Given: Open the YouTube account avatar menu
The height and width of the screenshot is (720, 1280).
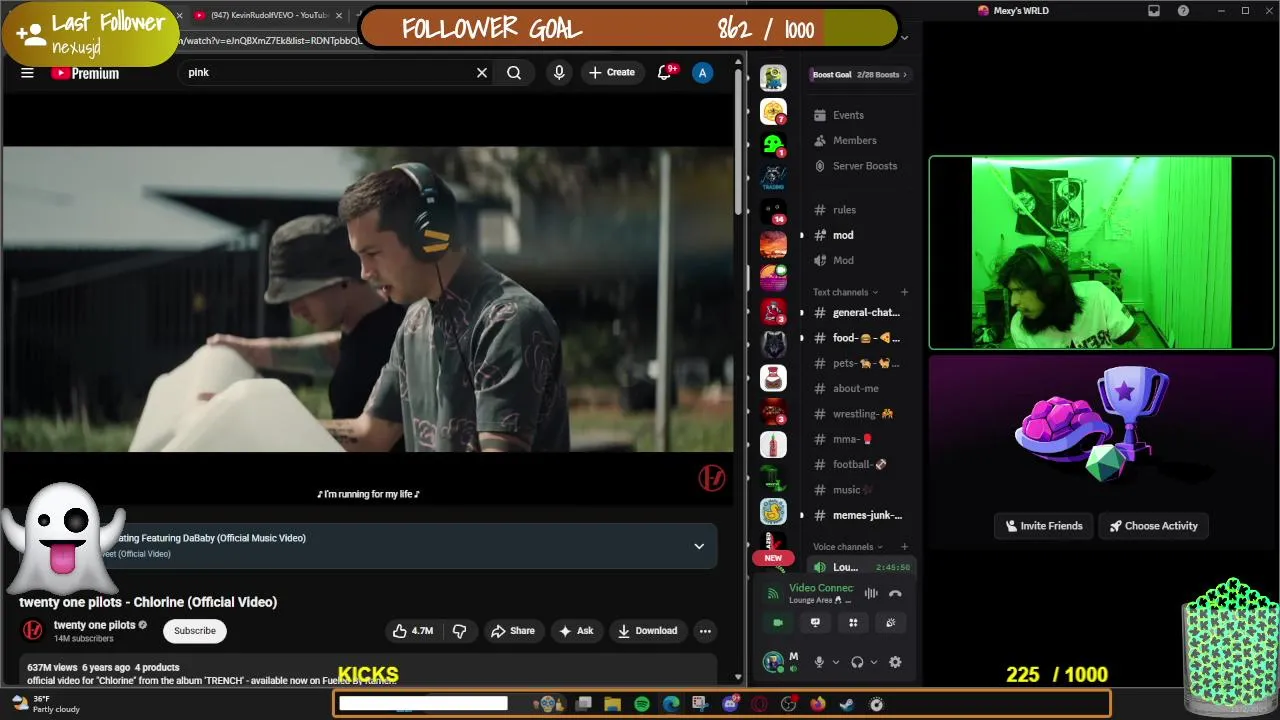Looking at the screenshot, I should tap(703, 72).
